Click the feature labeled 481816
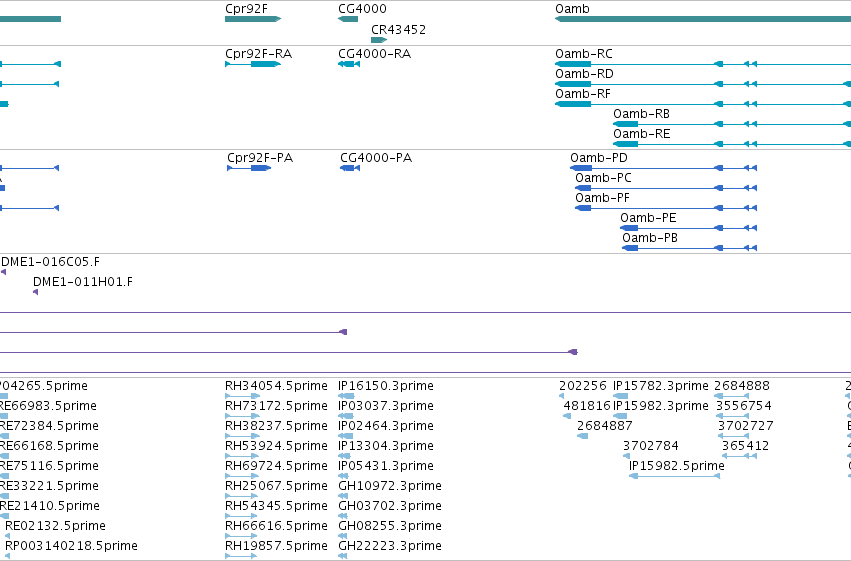The width and height of the screenshot is (851, 561). [587, 406]
